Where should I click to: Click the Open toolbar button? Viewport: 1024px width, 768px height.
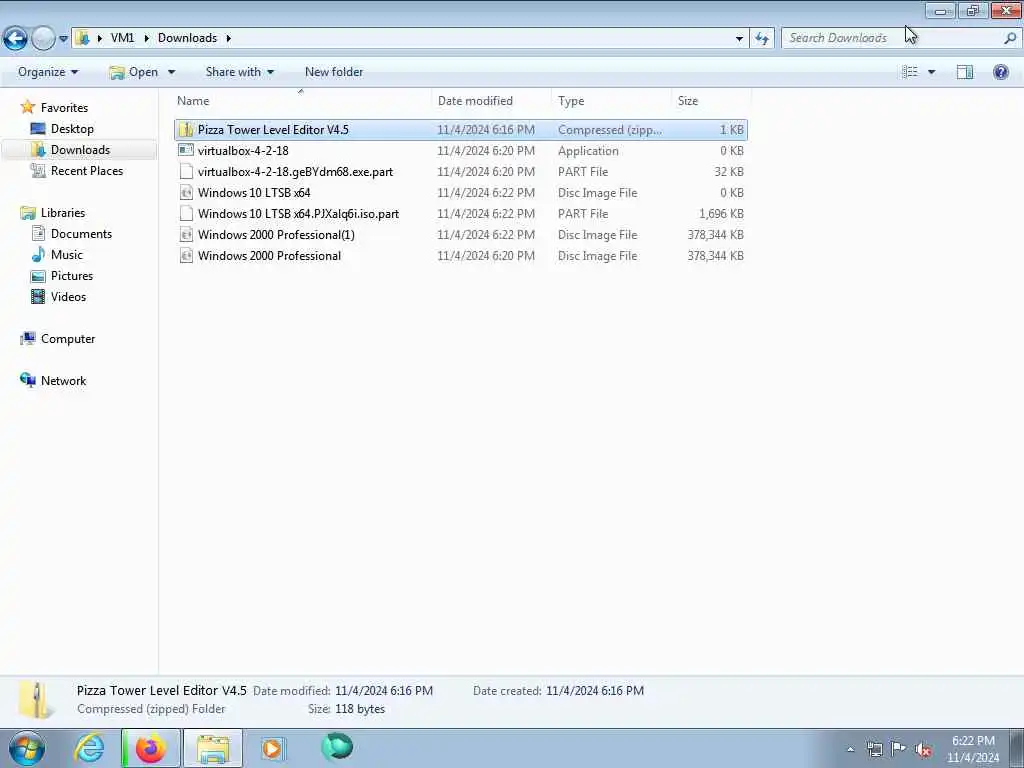134,72
